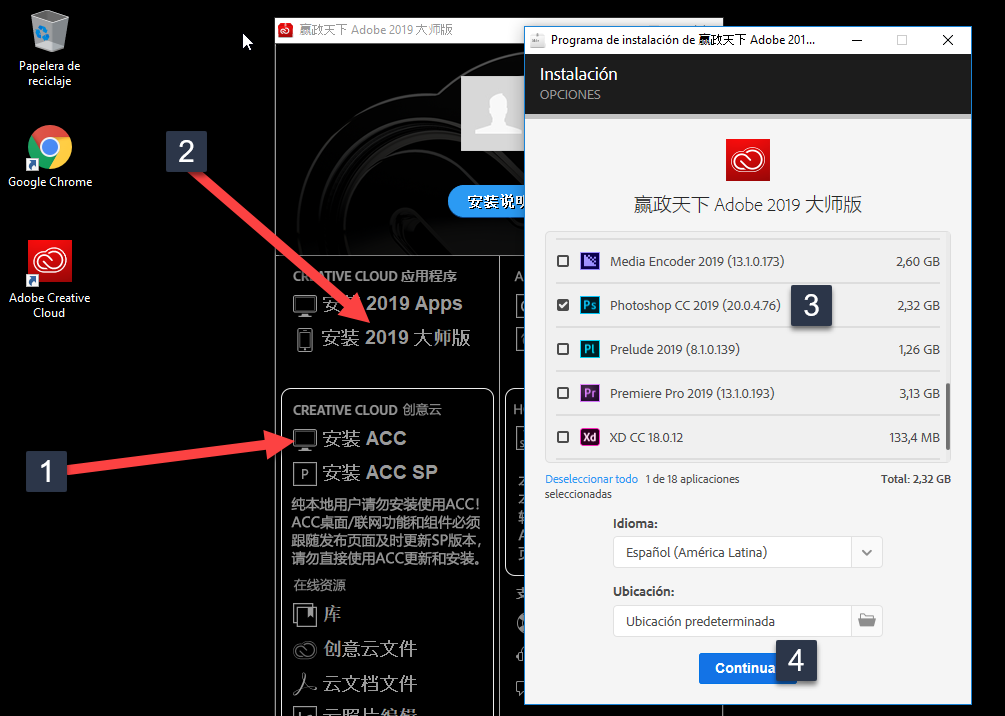The height and width of the screenshot is (716, 1005).
Task: Open Google Chrome desktop shortcut
Action: point(49,156)
